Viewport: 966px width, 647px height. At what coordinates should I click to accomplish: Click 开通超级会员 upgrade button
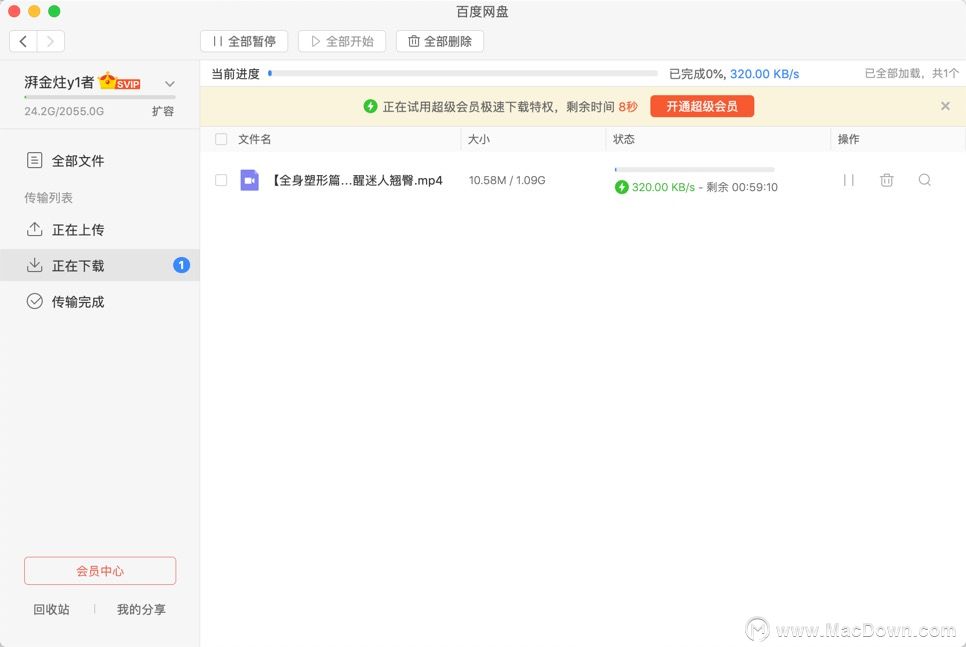(702, 107)
